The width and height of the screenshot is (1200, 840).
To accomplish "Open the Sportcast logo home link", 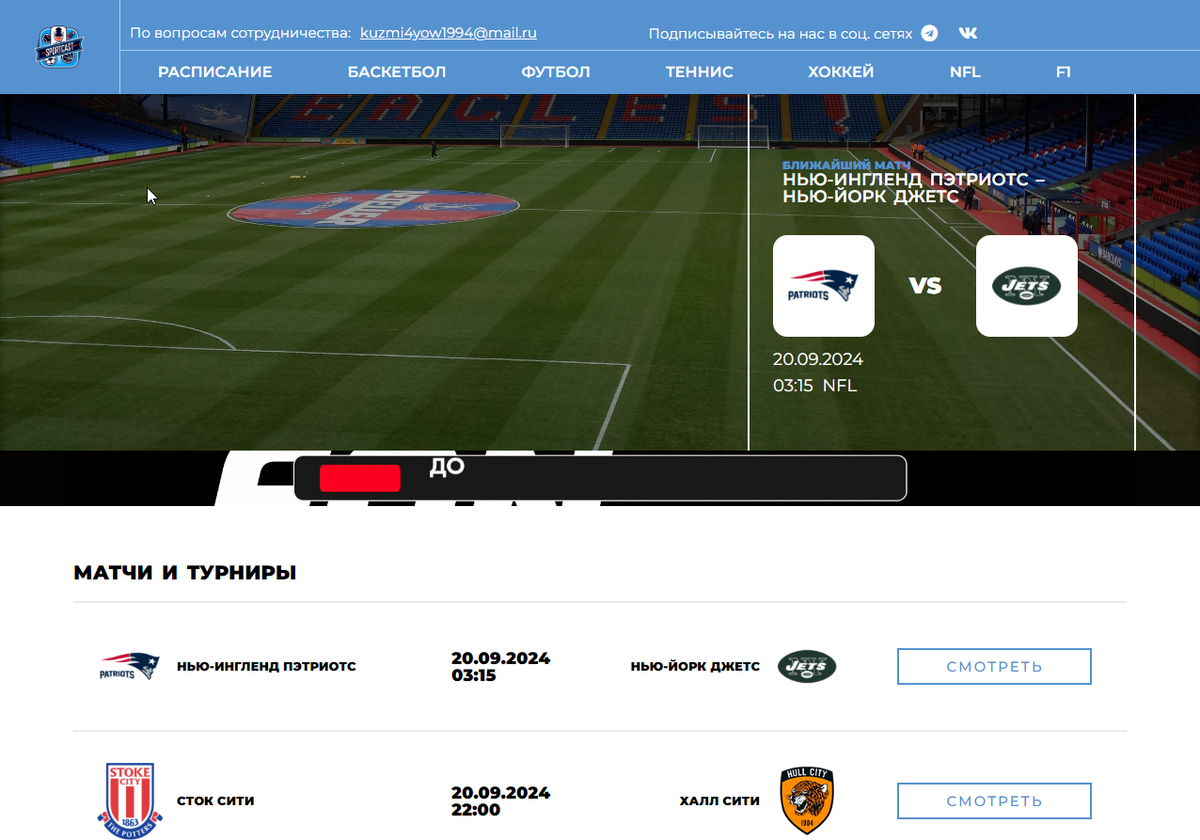I will pos(59,46).
